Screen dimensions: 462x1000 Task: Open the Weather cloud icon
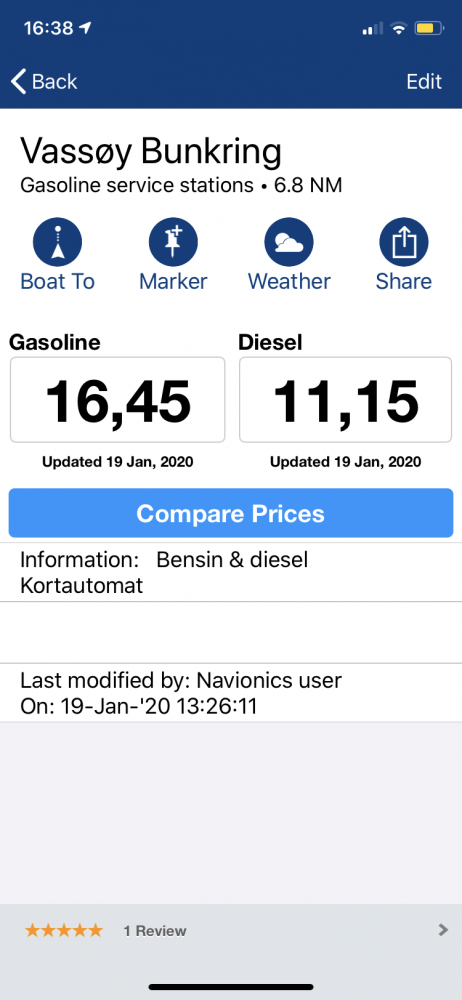click(289, 242)
